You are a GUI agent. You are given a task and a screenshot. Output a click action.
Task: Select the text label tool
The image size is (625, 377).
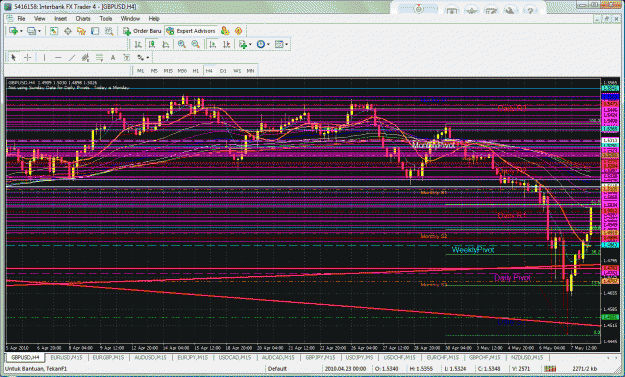click(113, 58)
